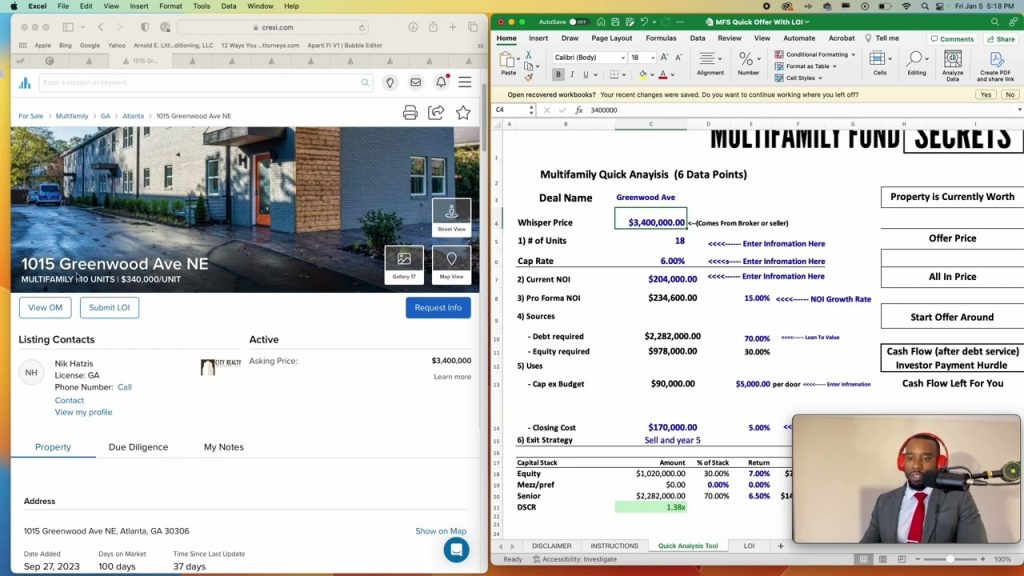Screen dimensions: 1024x576
Task: Open the font size dropdown
Action: pos(650,58)
